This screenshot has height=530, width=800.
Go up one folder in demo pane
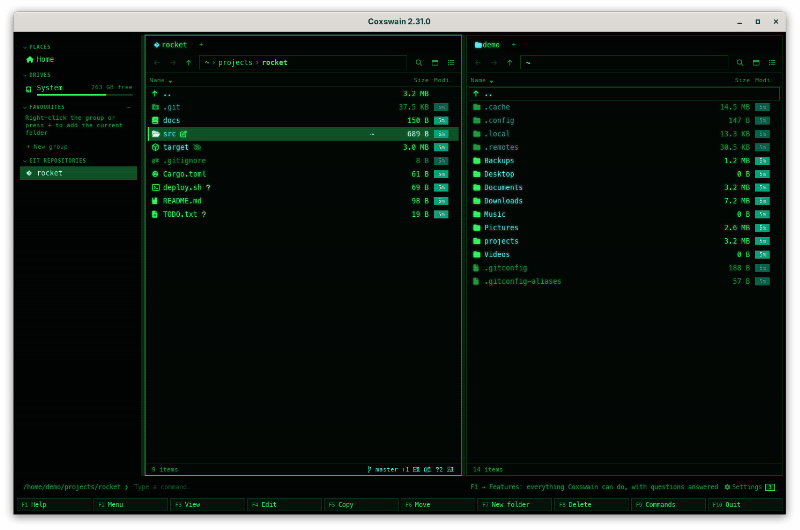tap(510, 63)
